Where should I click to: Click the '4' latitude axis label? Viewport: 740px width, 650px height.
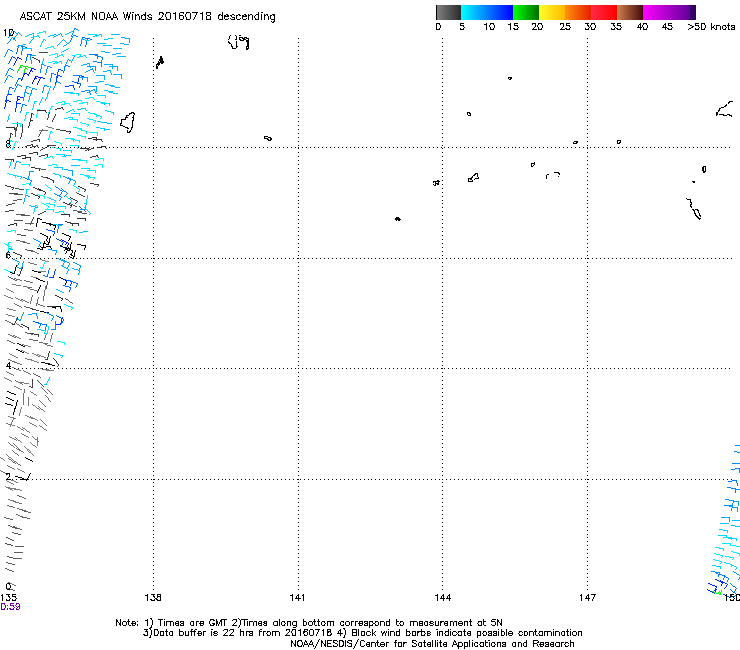pos(8,365)
